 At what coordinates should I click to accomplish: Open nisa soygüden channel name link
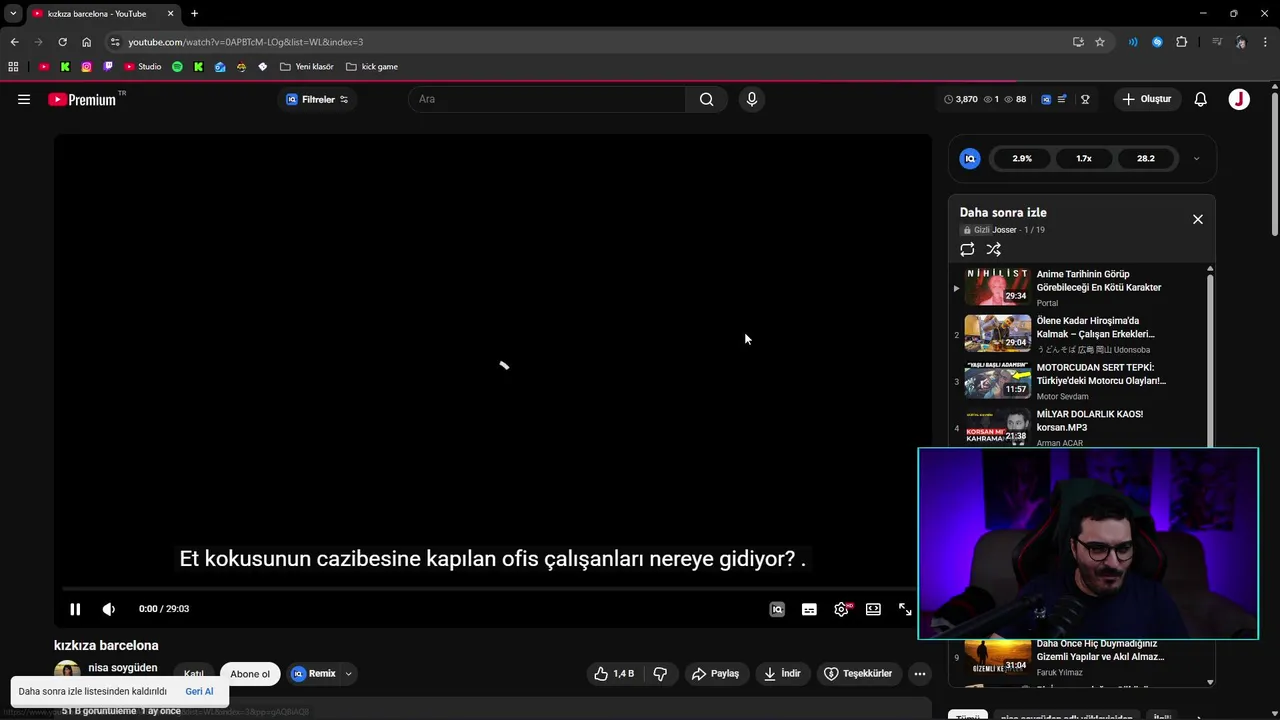123,668
